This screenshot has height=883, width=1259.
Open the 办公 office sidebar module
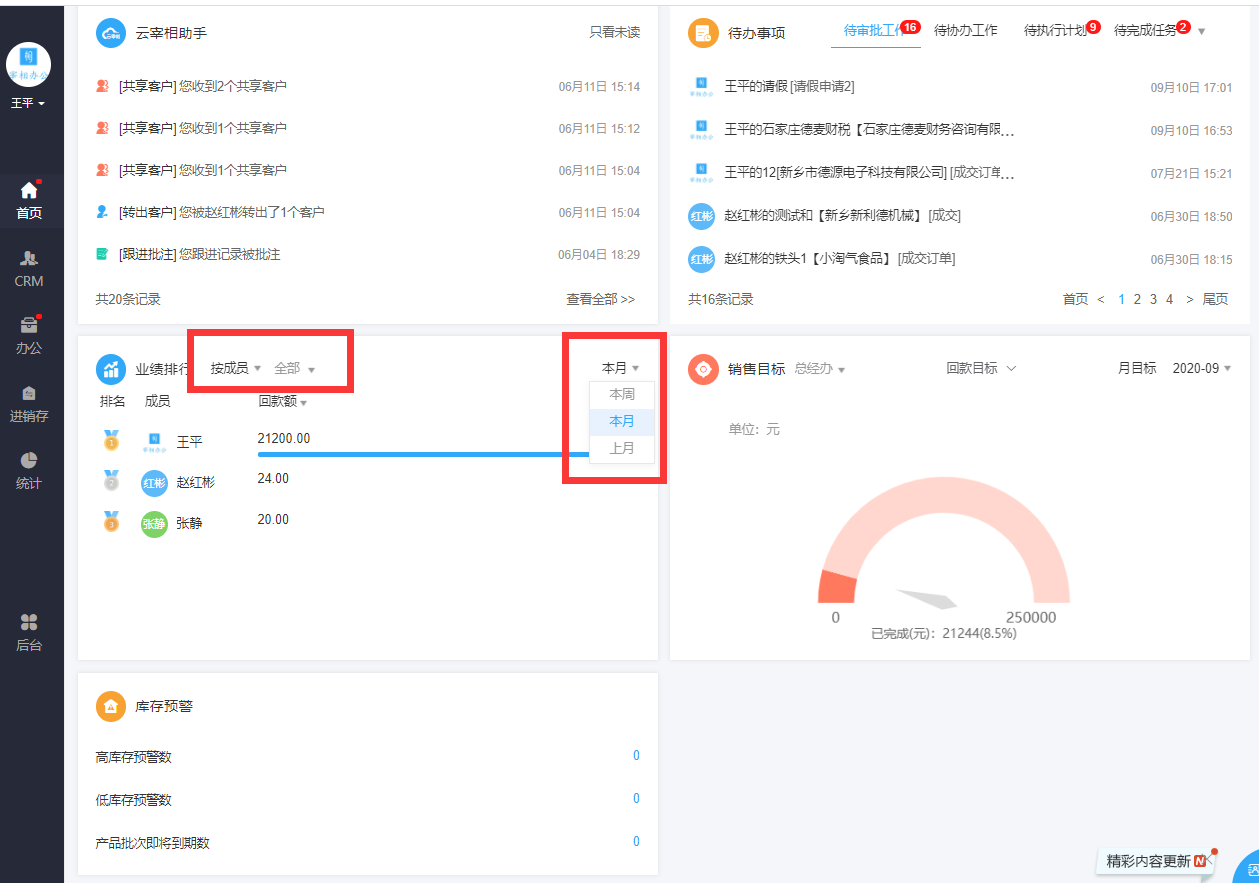[29, 335]
